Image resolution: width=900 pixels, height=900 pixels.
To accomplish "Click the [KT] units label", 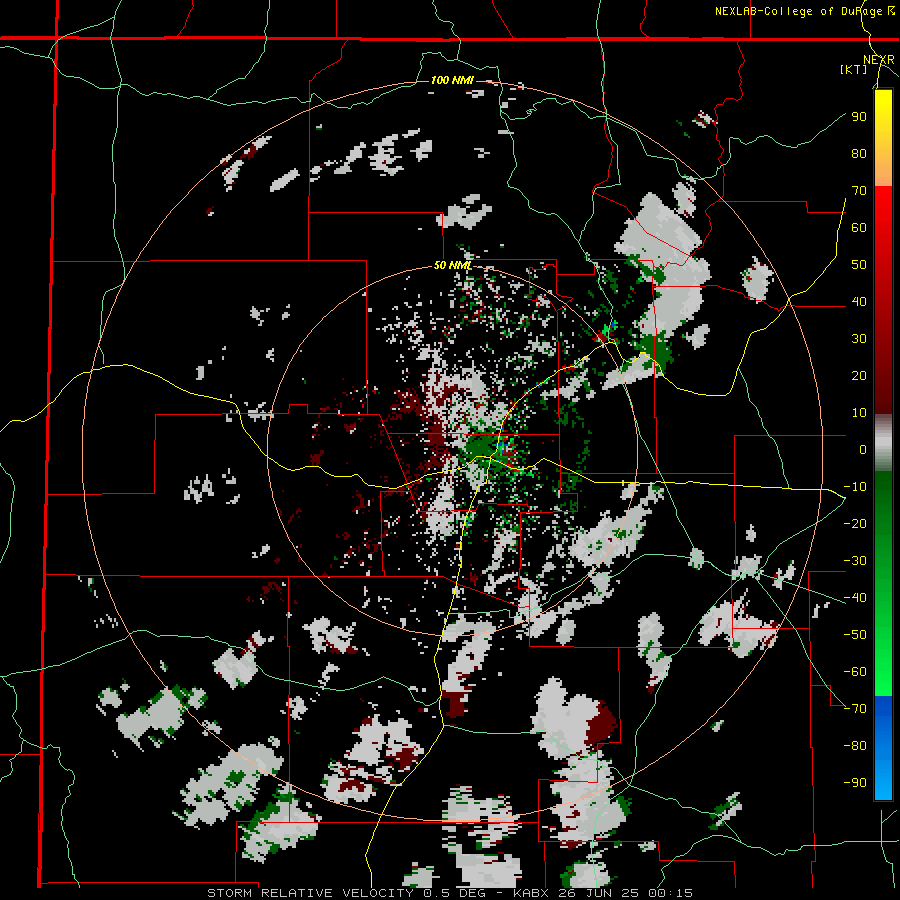I will pyautogui.click(x=854, y=69).
